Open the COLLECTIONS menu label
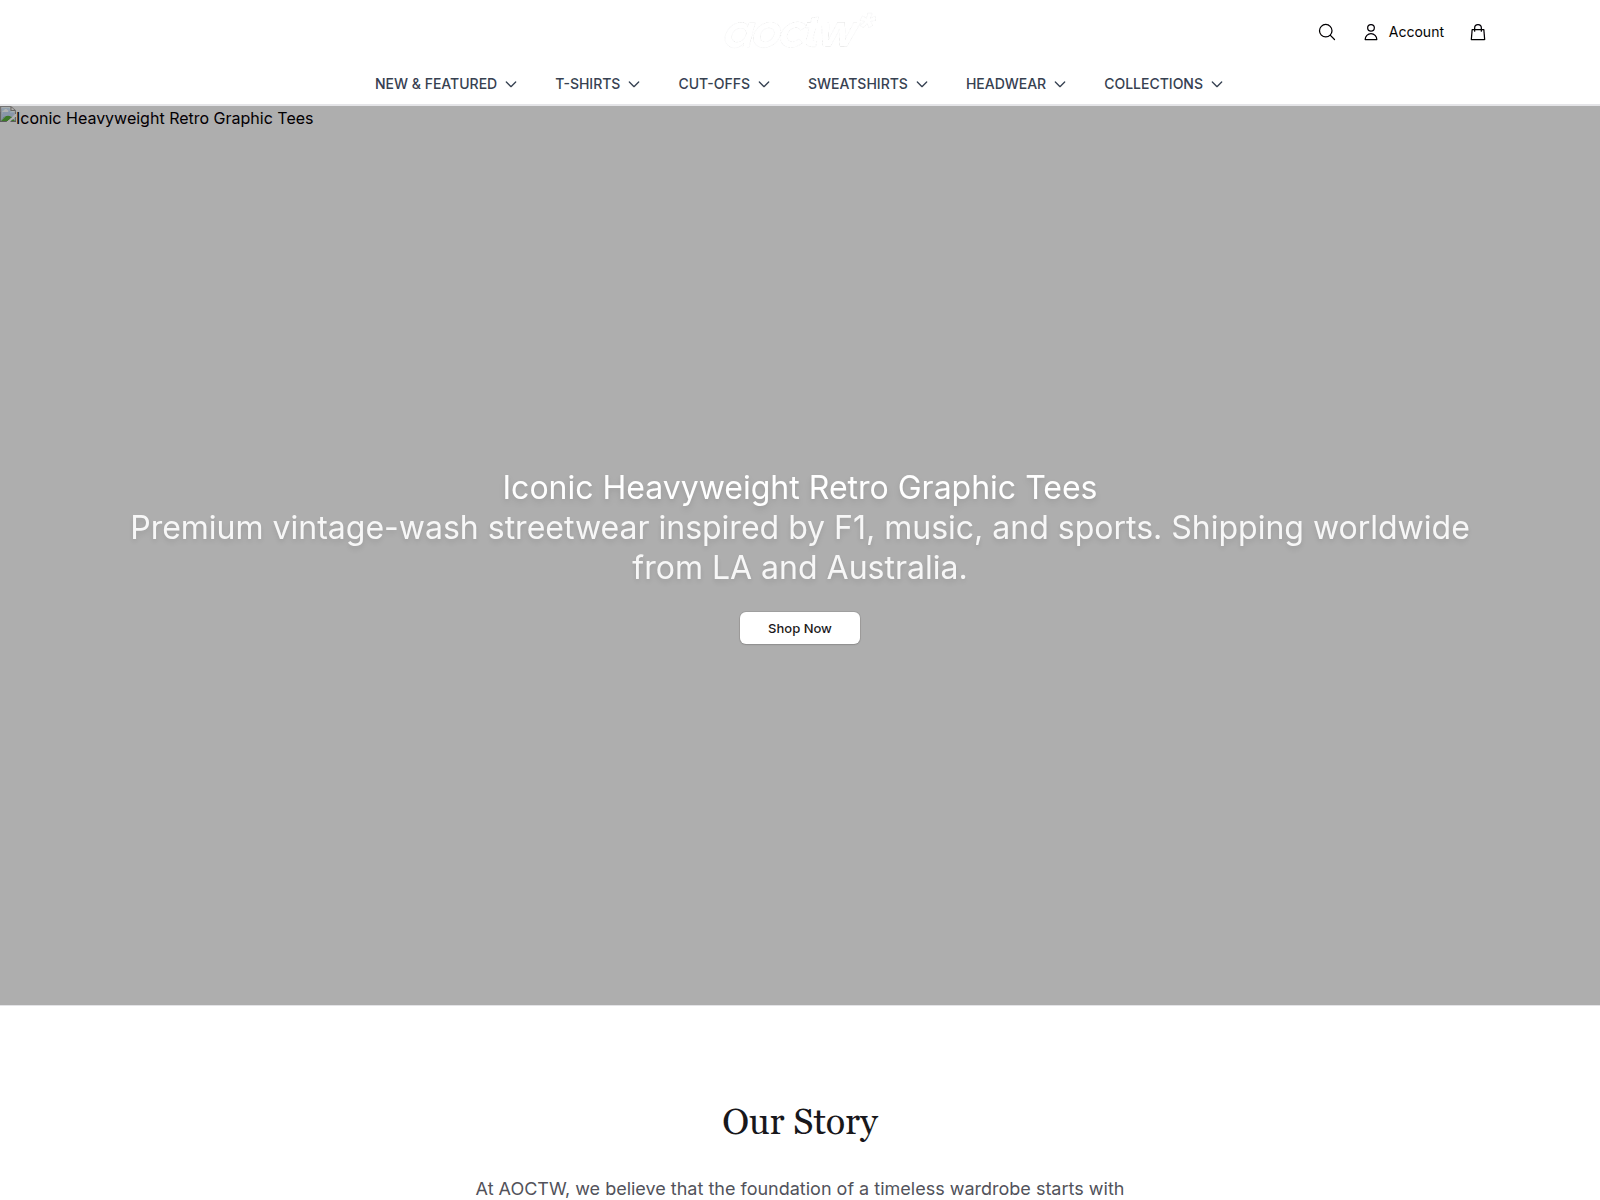The height and width of the screenshot is (1200, 1600). tap(1153, 84)
